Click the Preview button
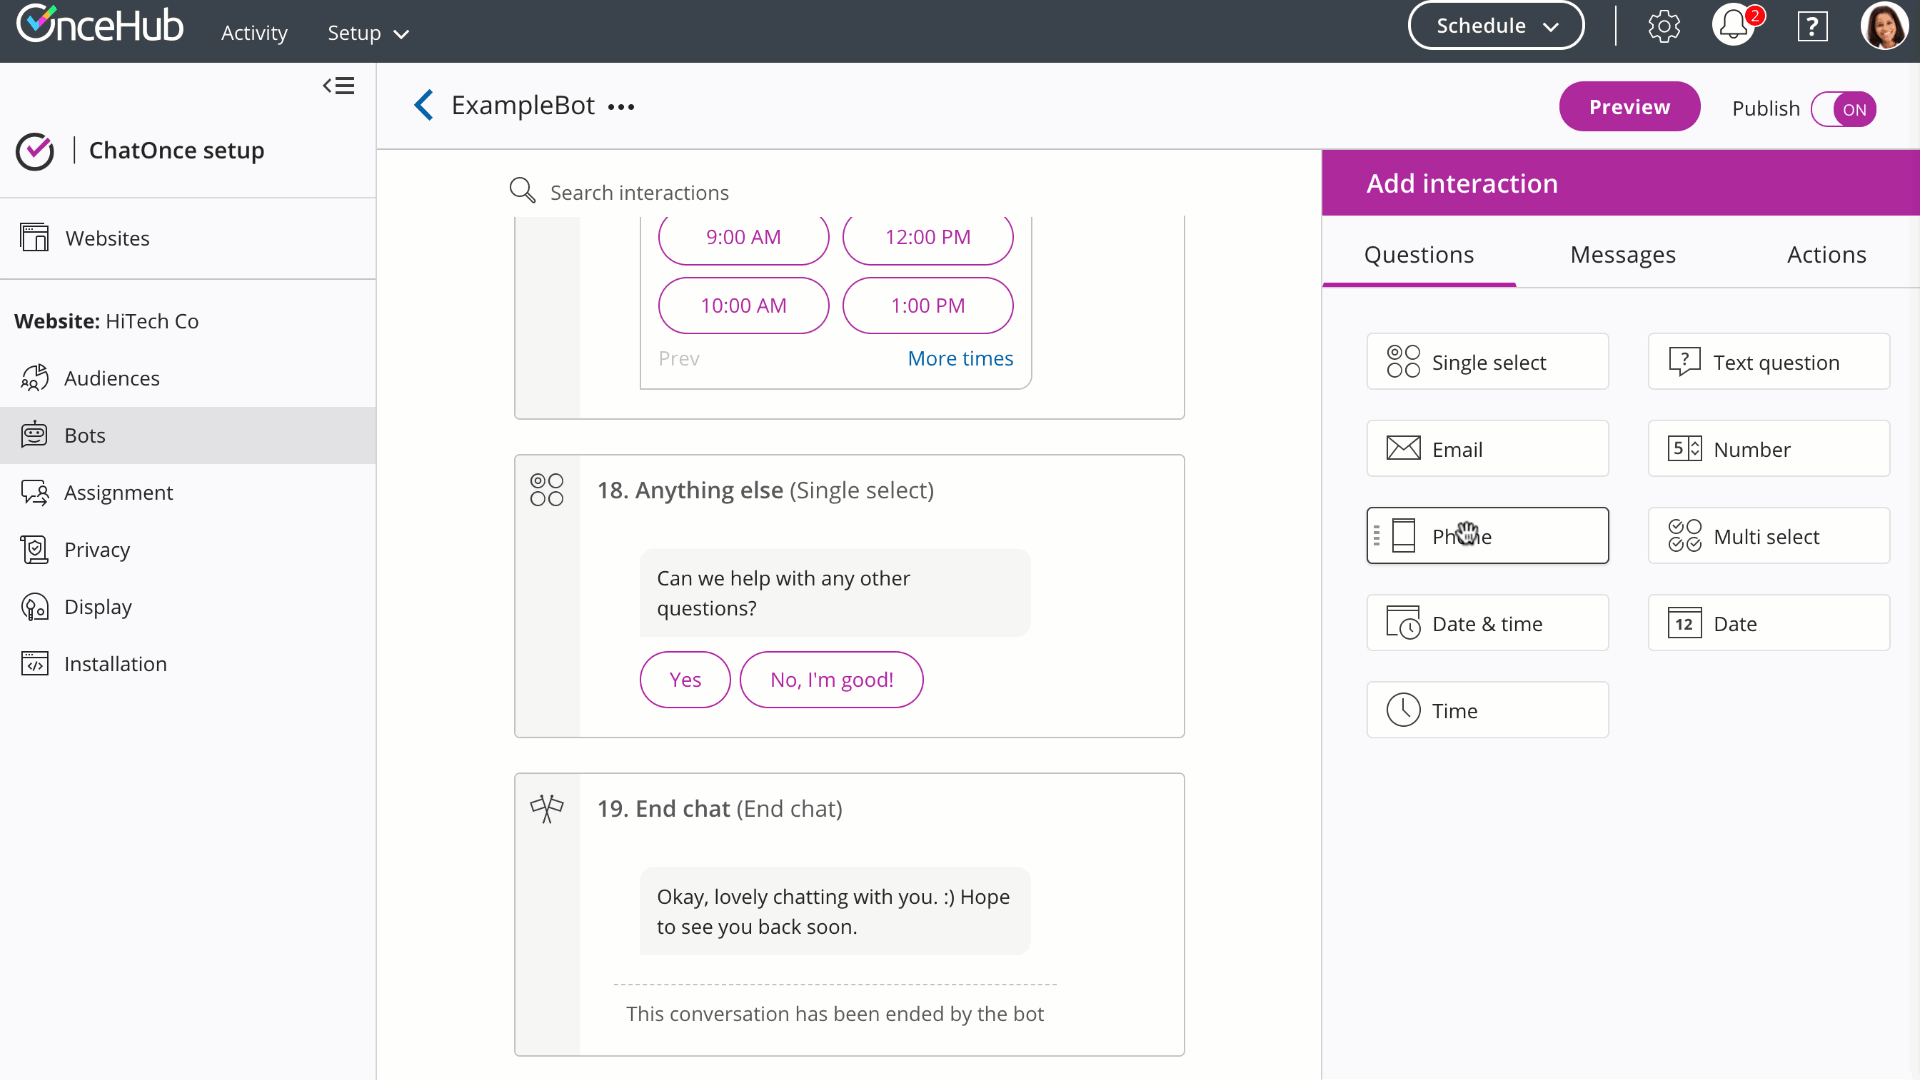Image resolution: width=1920 pixels, height=1080 pixels. click(1629, 107)
